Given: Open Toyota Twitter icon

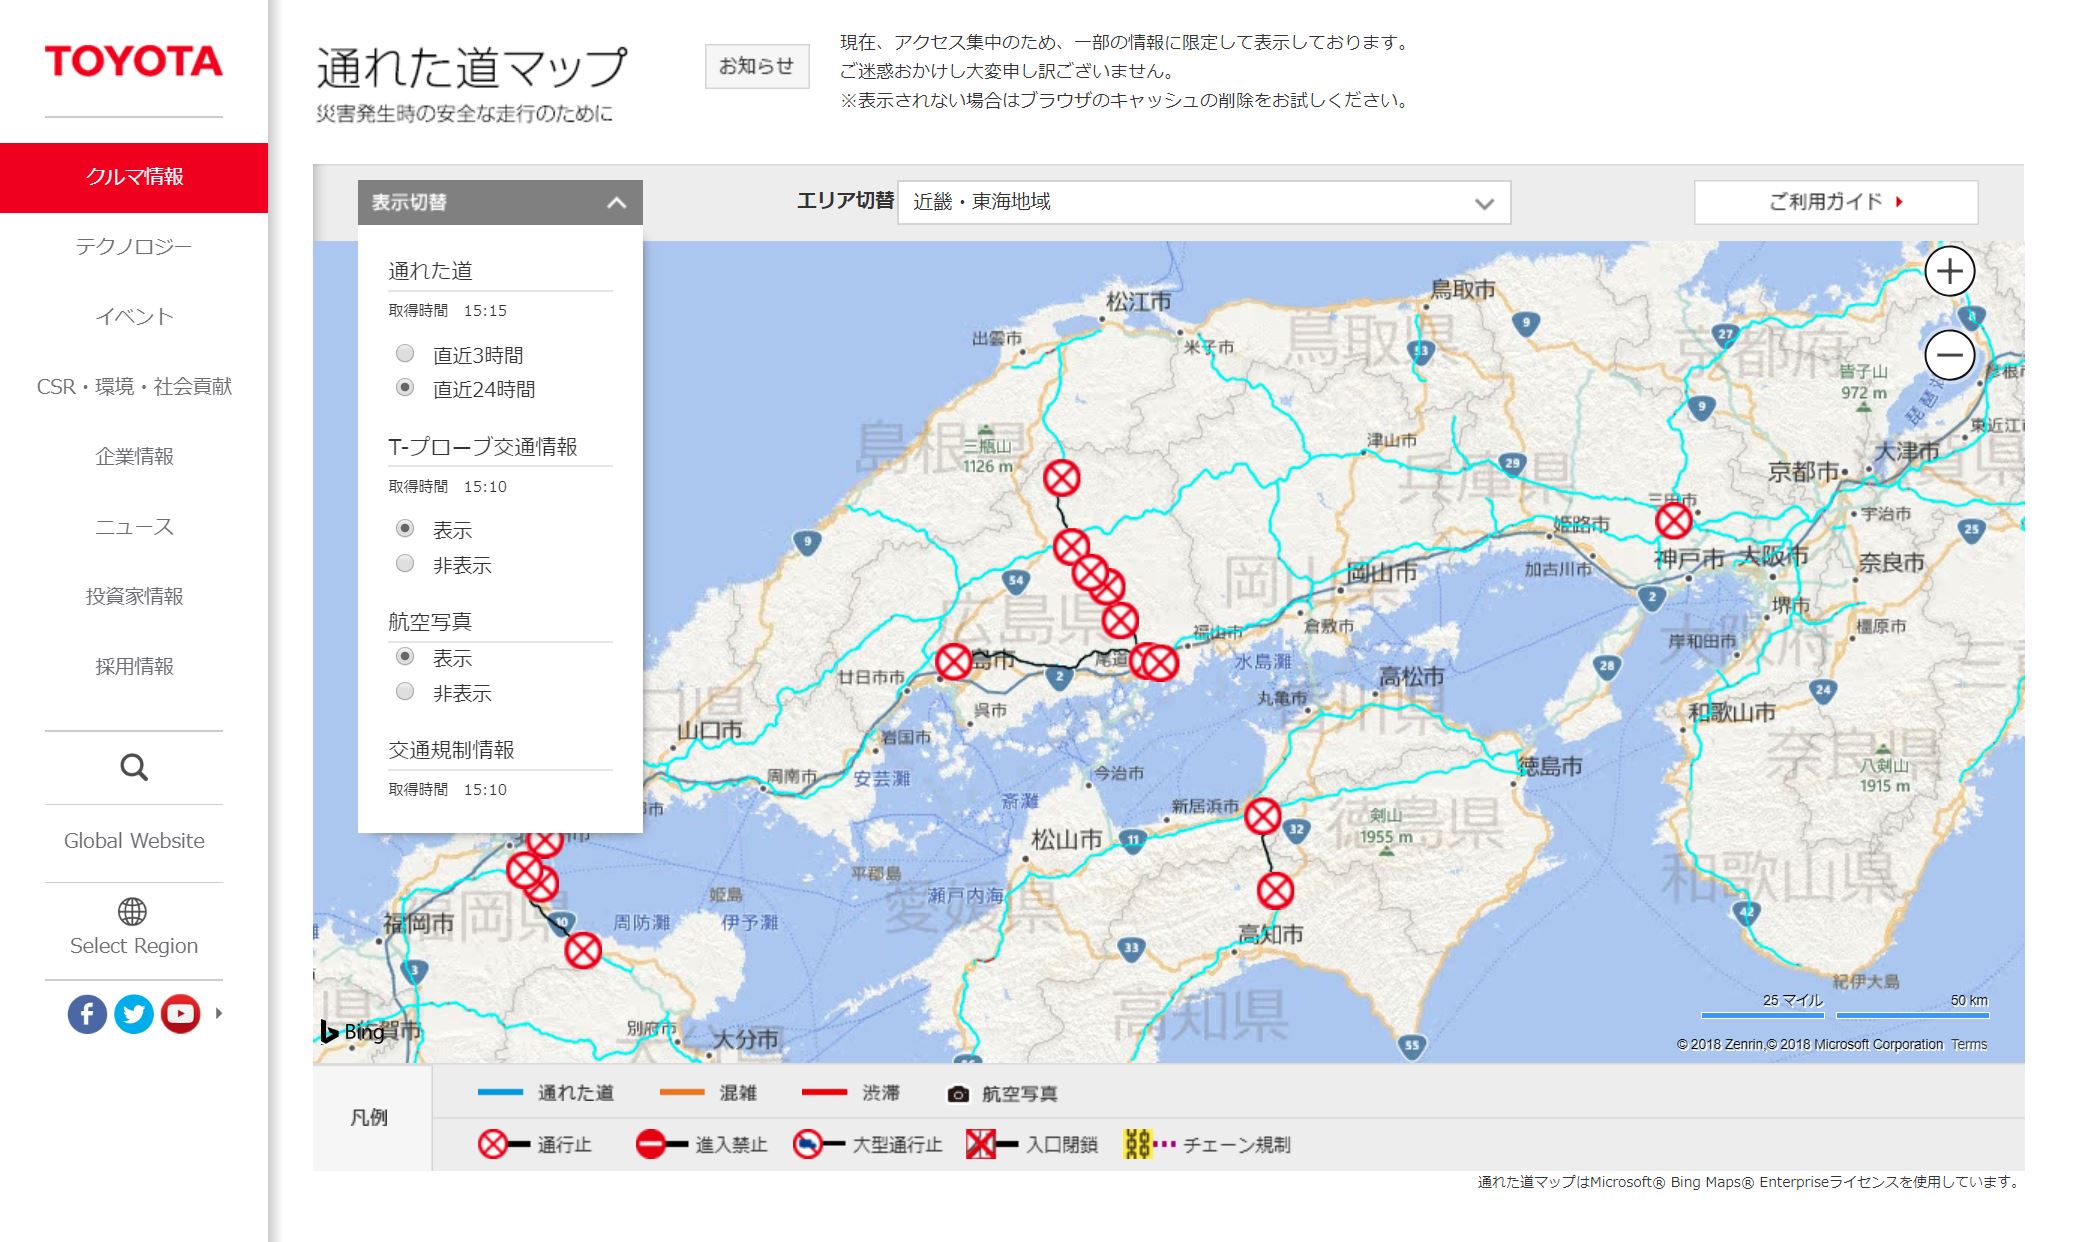Looking at the screenshot, I should [x=134, y=1014].
